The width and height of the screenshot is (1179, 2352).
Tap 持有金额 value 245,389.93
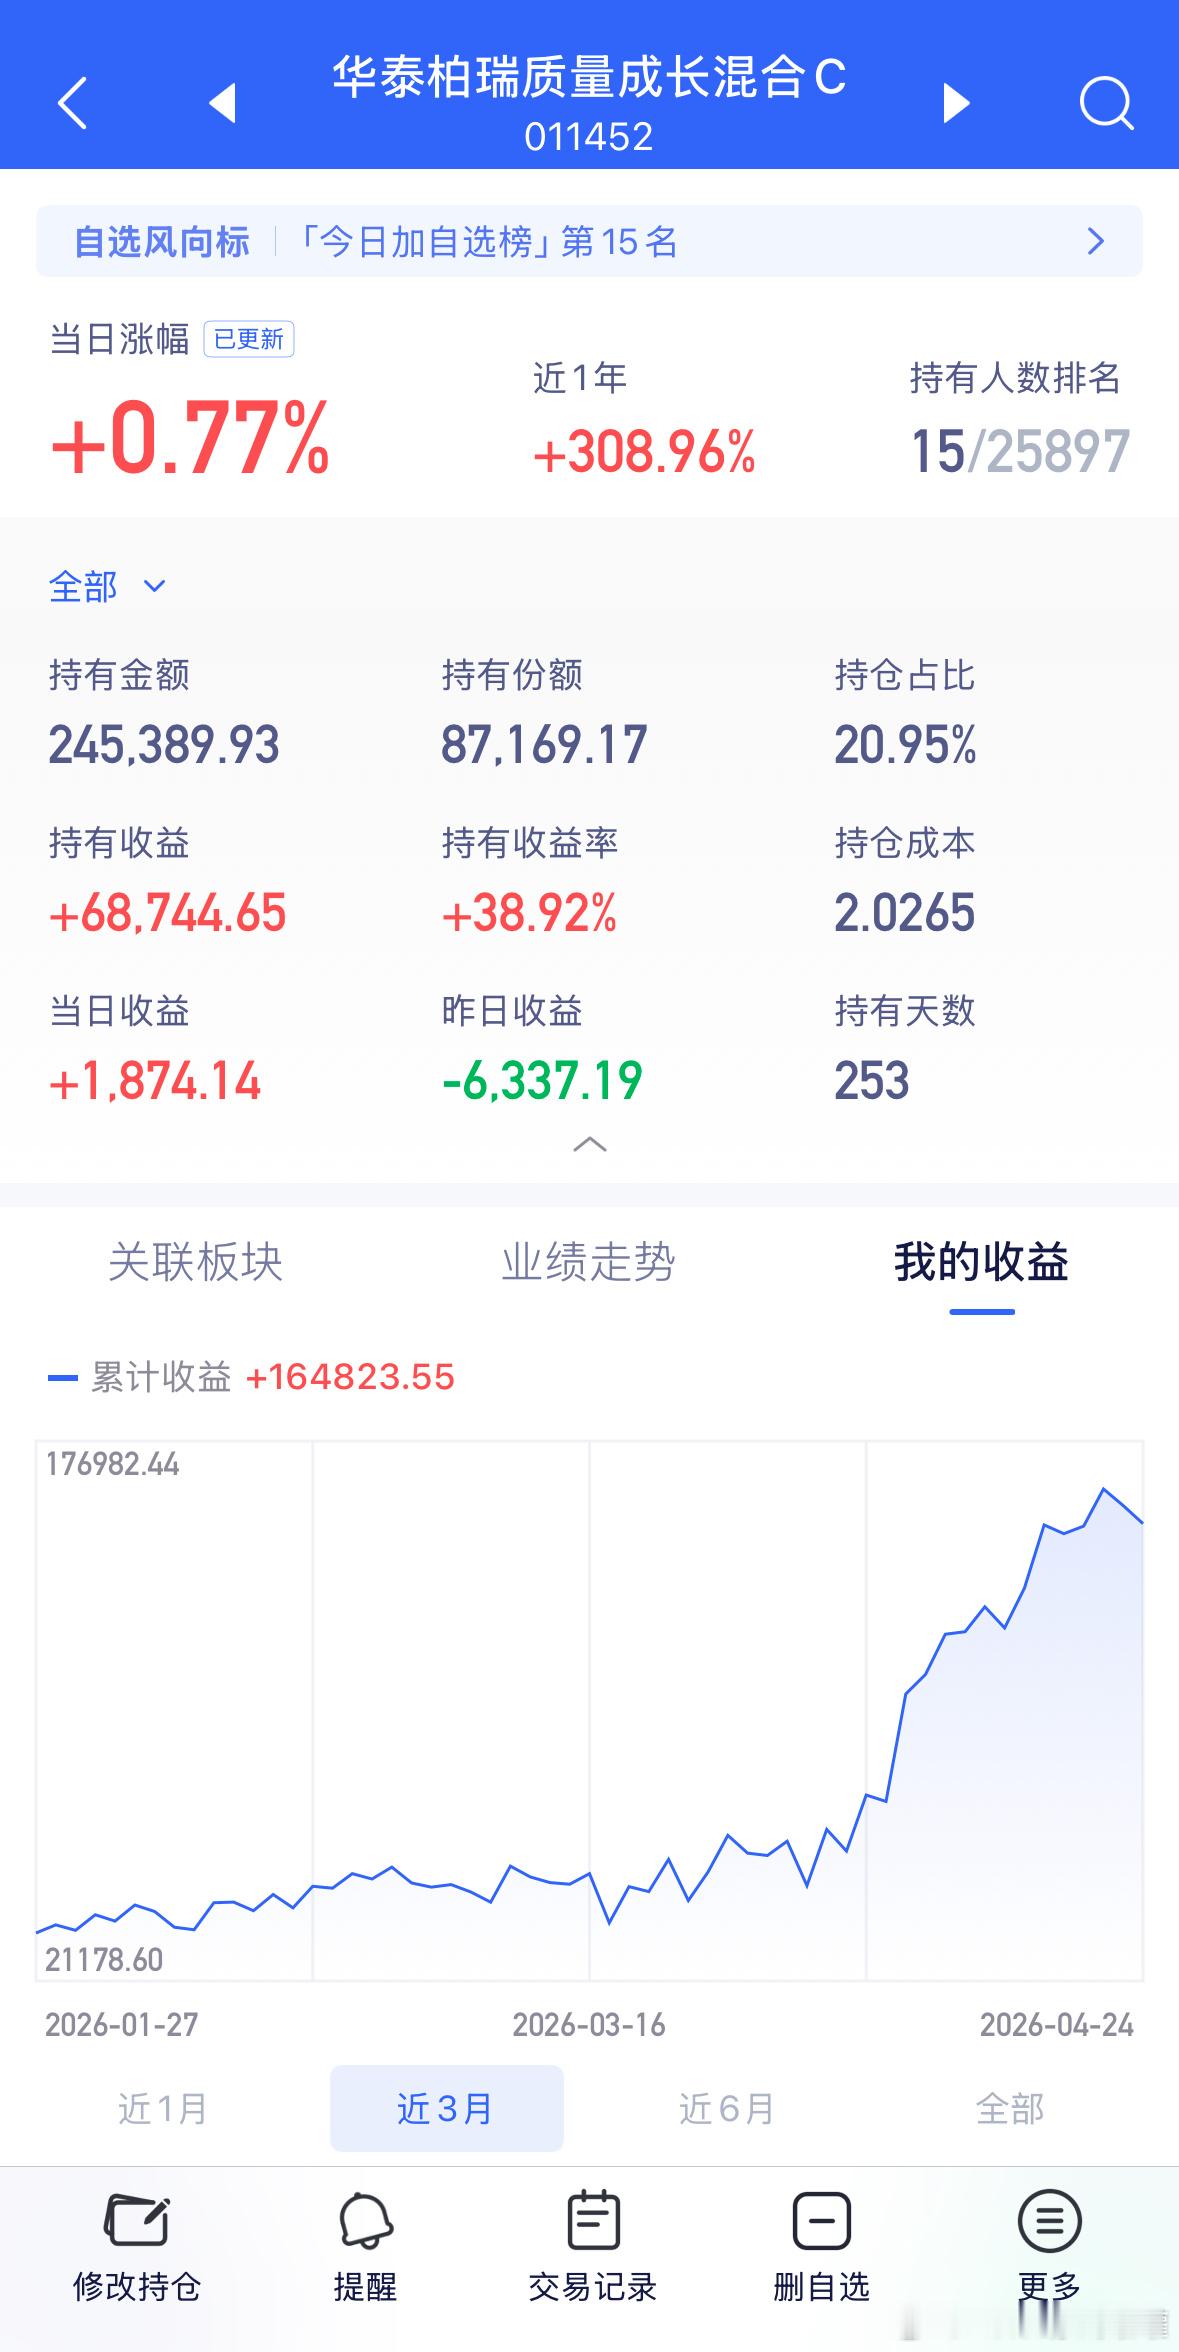click(164, 745)
